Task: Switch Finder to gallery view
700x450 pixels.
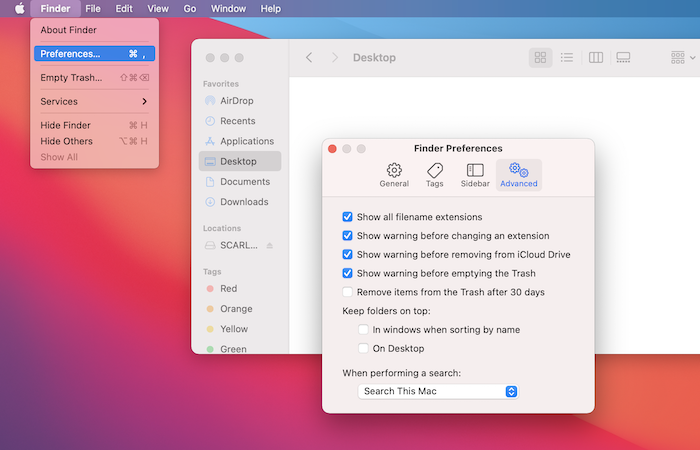Action: (623, 58)
